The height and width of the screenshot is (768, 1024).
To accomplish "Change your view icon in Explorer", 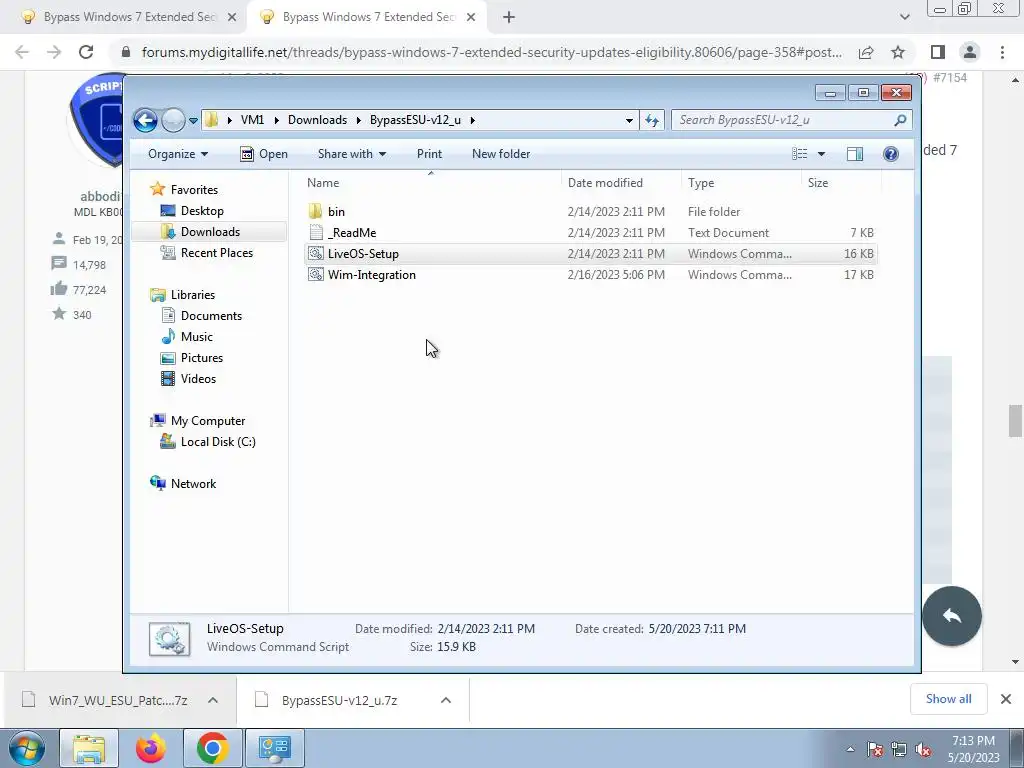I will tap(799, 154).
